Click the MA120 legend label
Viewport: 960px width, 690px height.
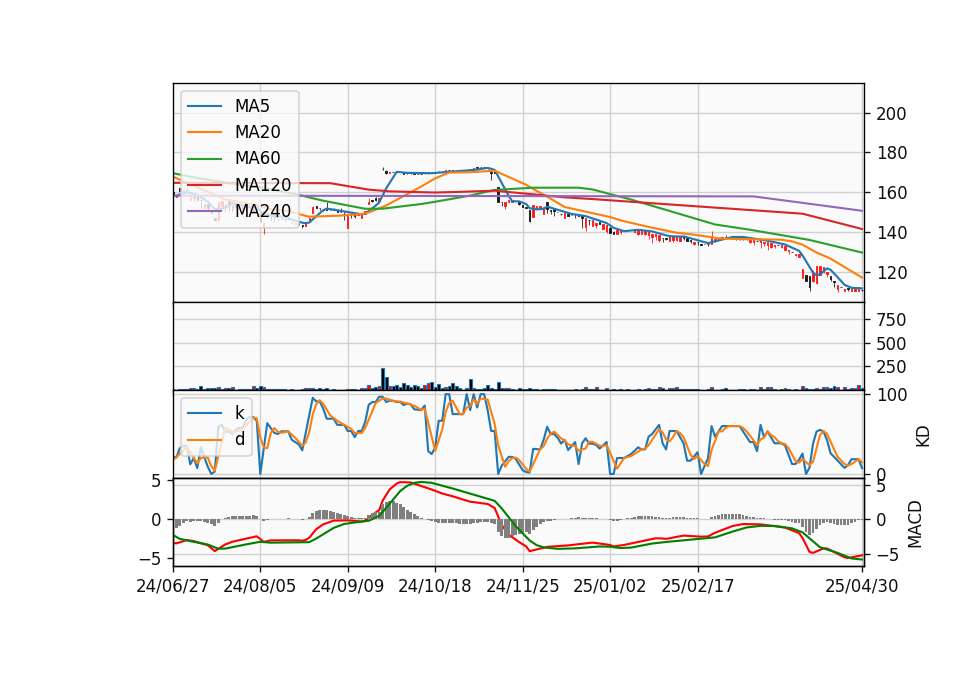[x=263, y=185]
